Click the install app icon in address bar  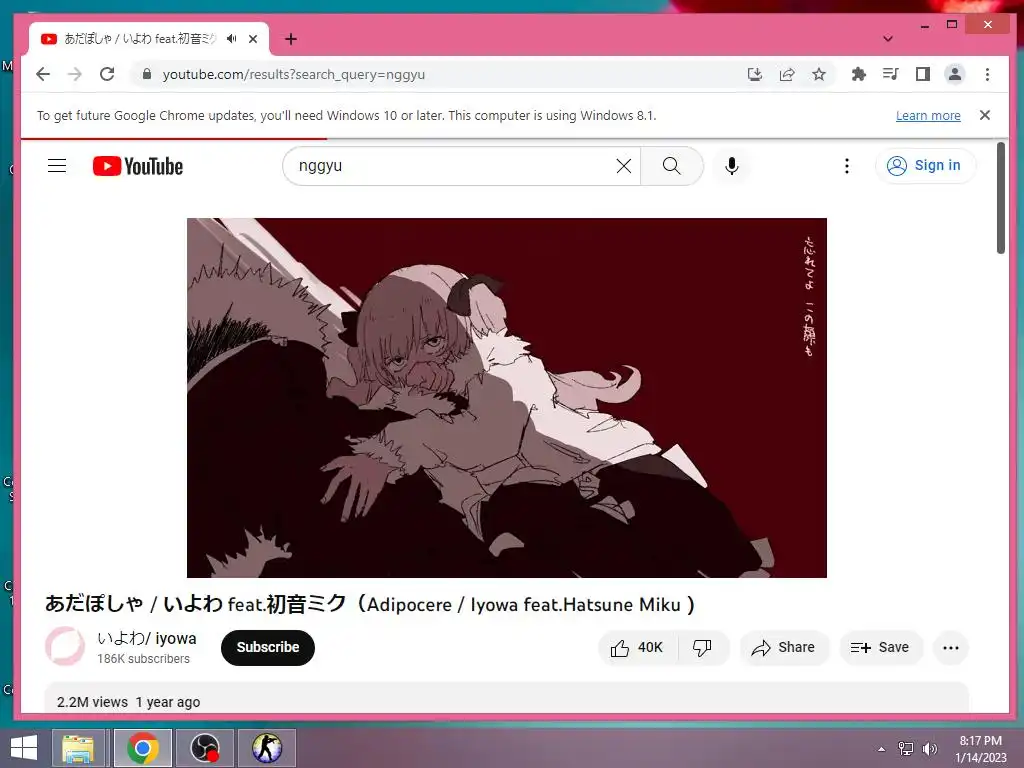pyautogui.click(x=755, y=74)
